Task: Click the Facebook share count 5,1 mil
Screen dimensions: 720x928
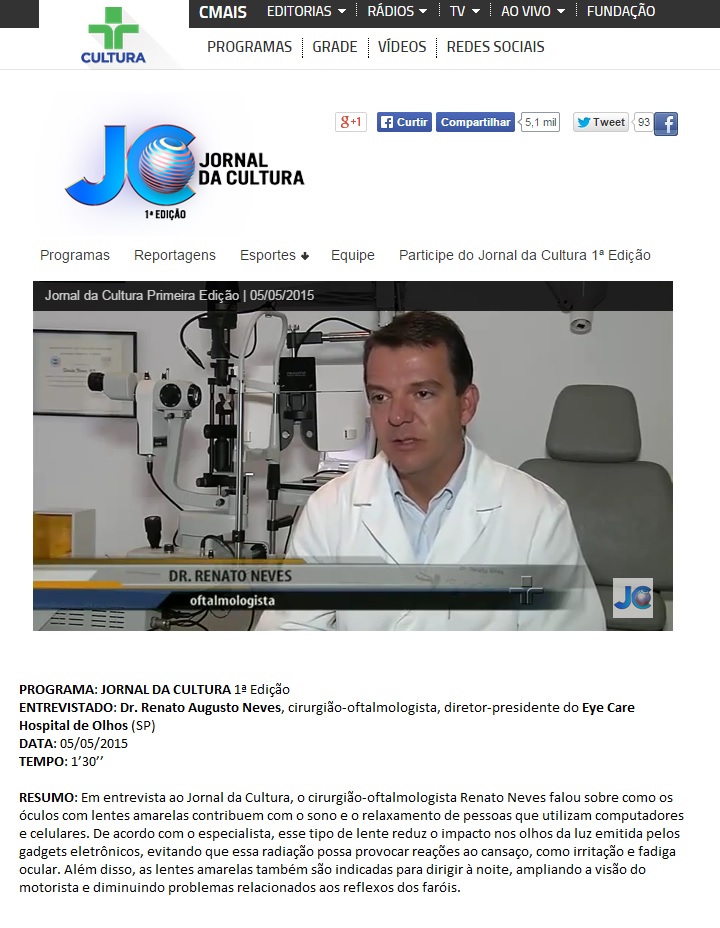Action: pyautogui.click(x=540, y=122)
